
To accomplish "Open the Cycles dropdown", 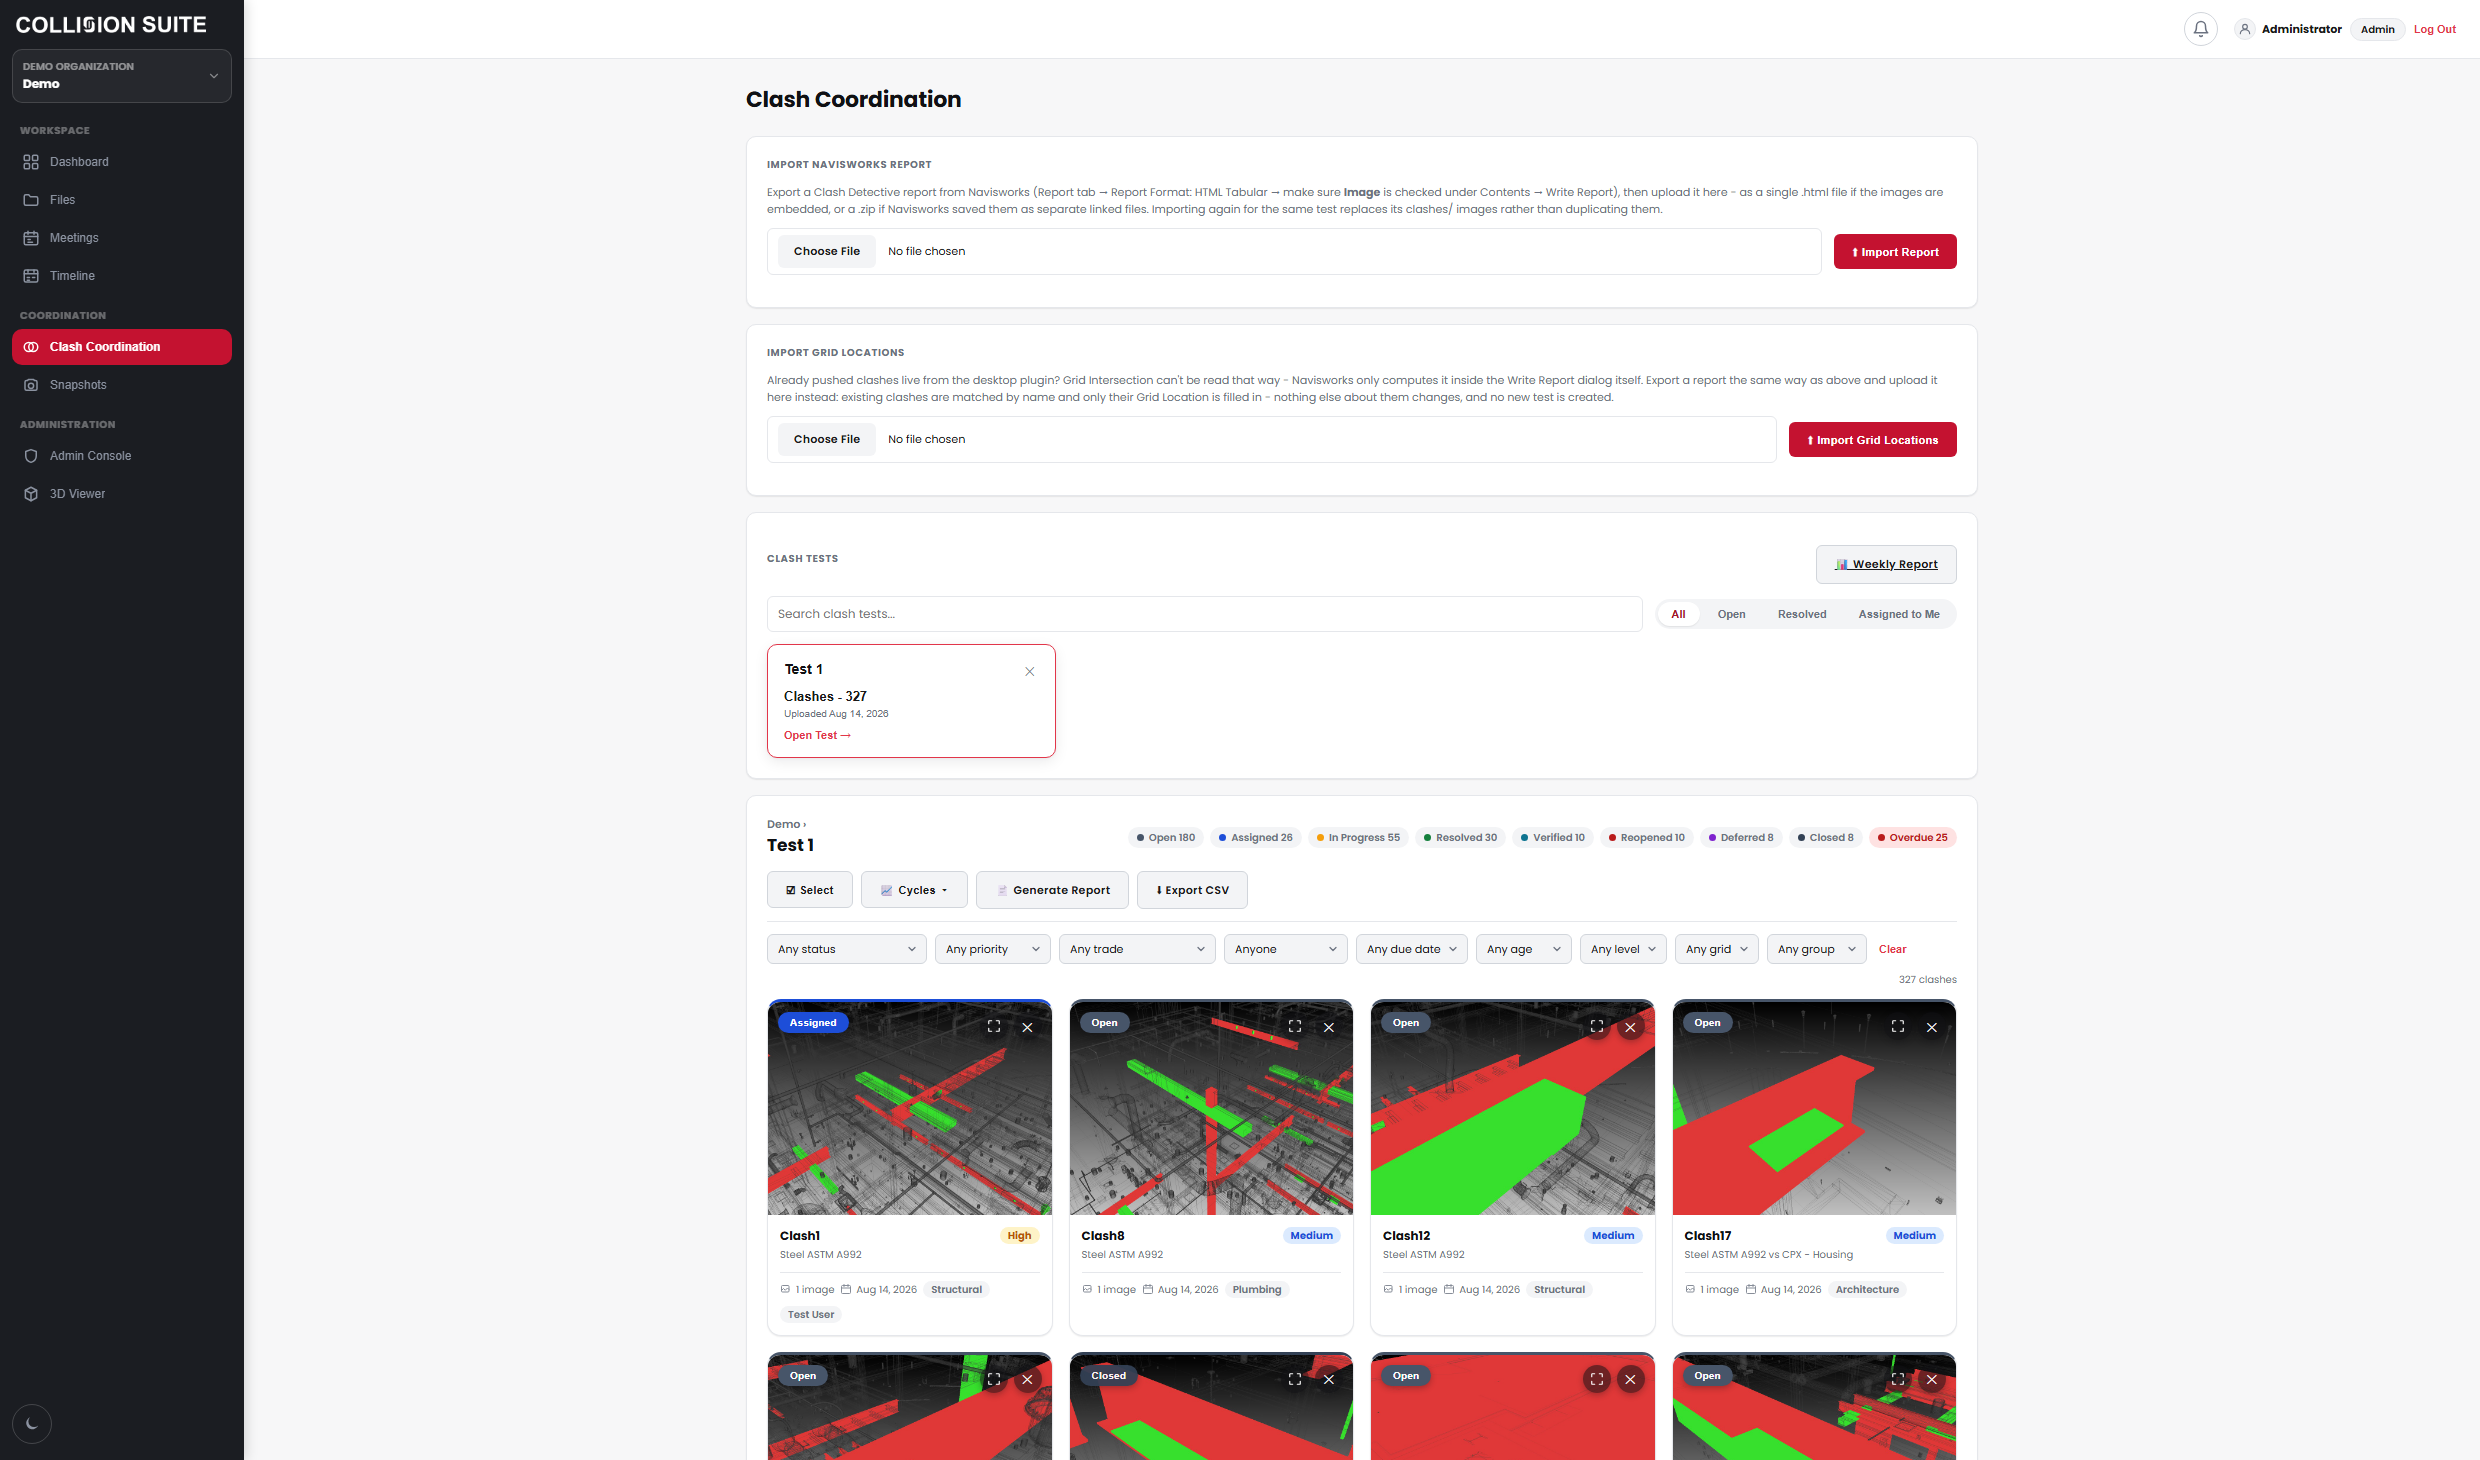I will click(914, 890).
